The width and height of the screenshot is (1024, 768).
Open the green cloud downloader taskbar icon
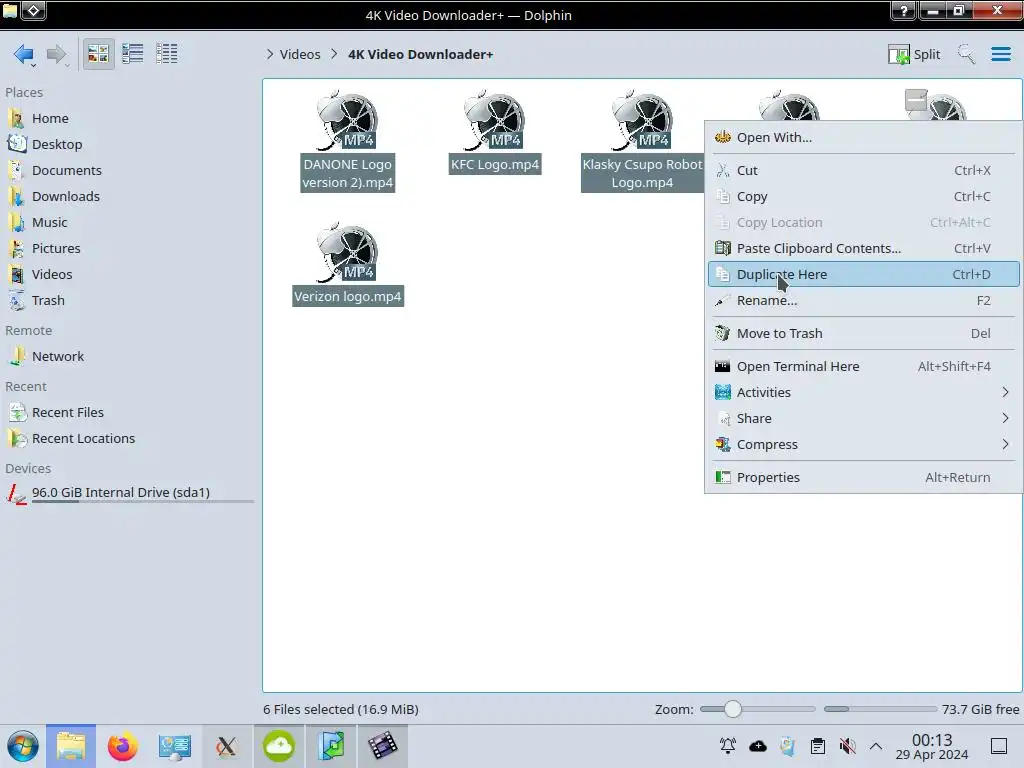279,746
